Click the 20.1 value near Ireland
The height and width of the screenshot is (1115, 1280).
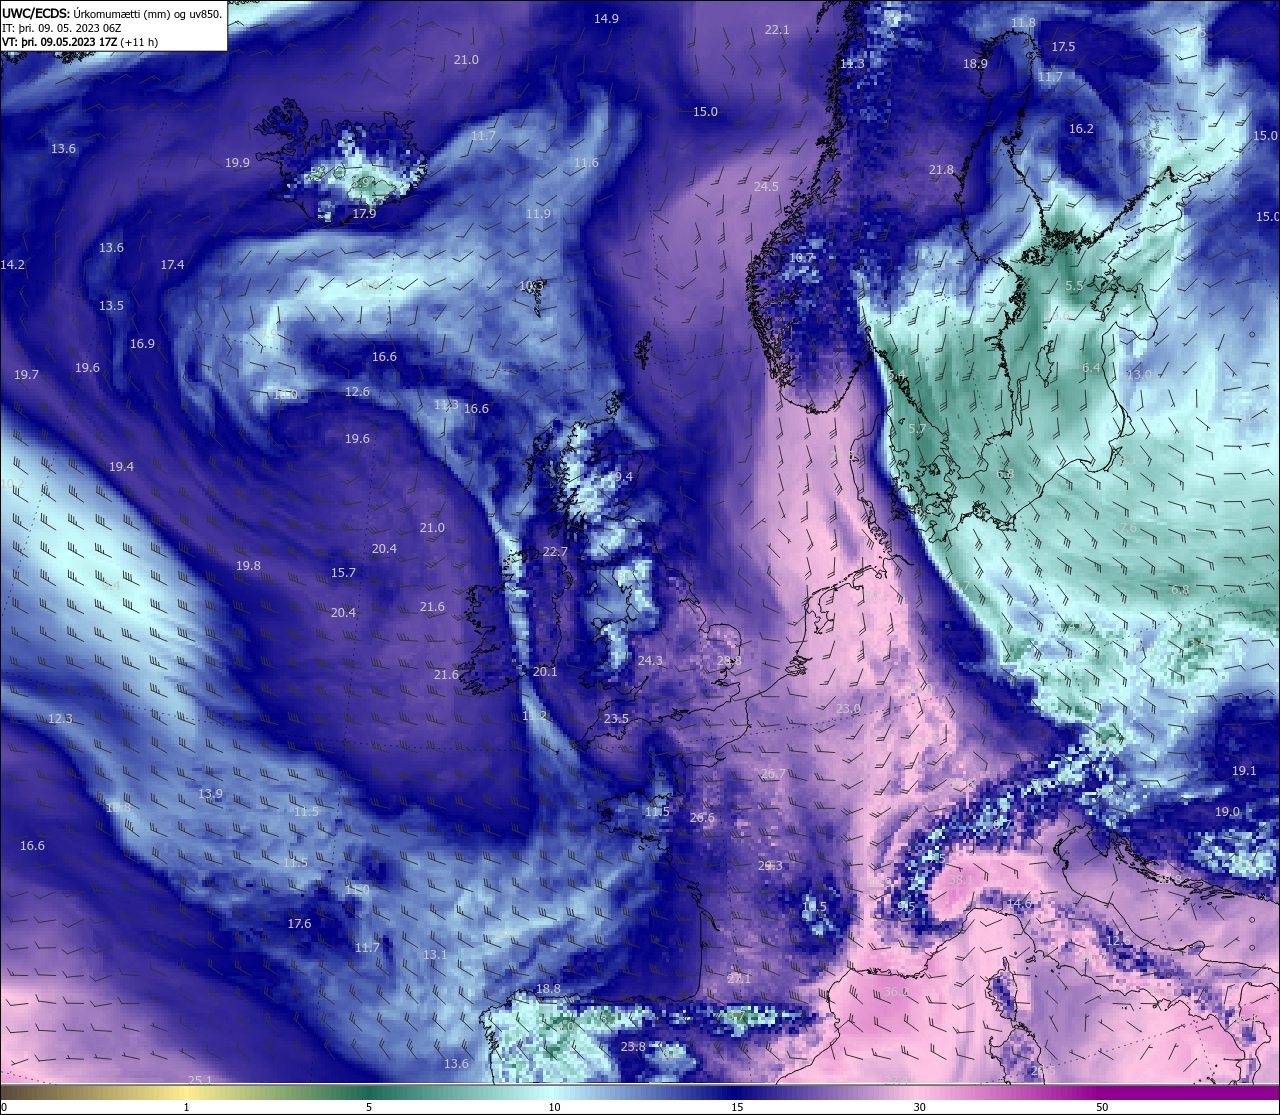point(545,672)
